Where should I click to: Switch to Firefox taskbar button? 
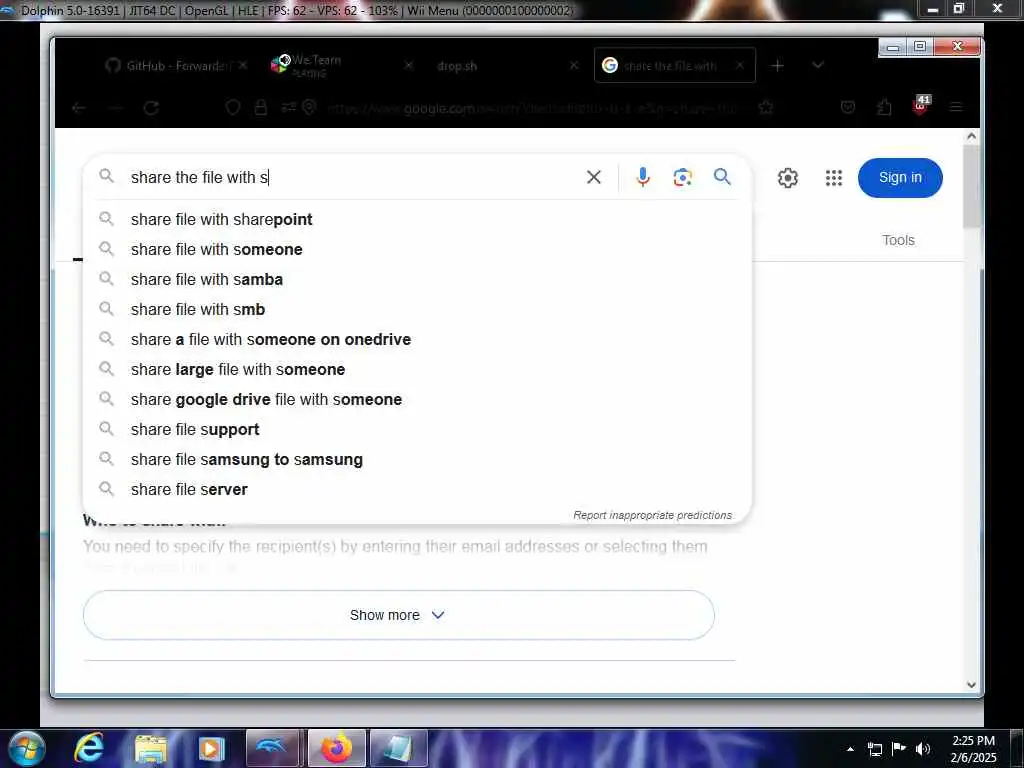pos(336,748)
